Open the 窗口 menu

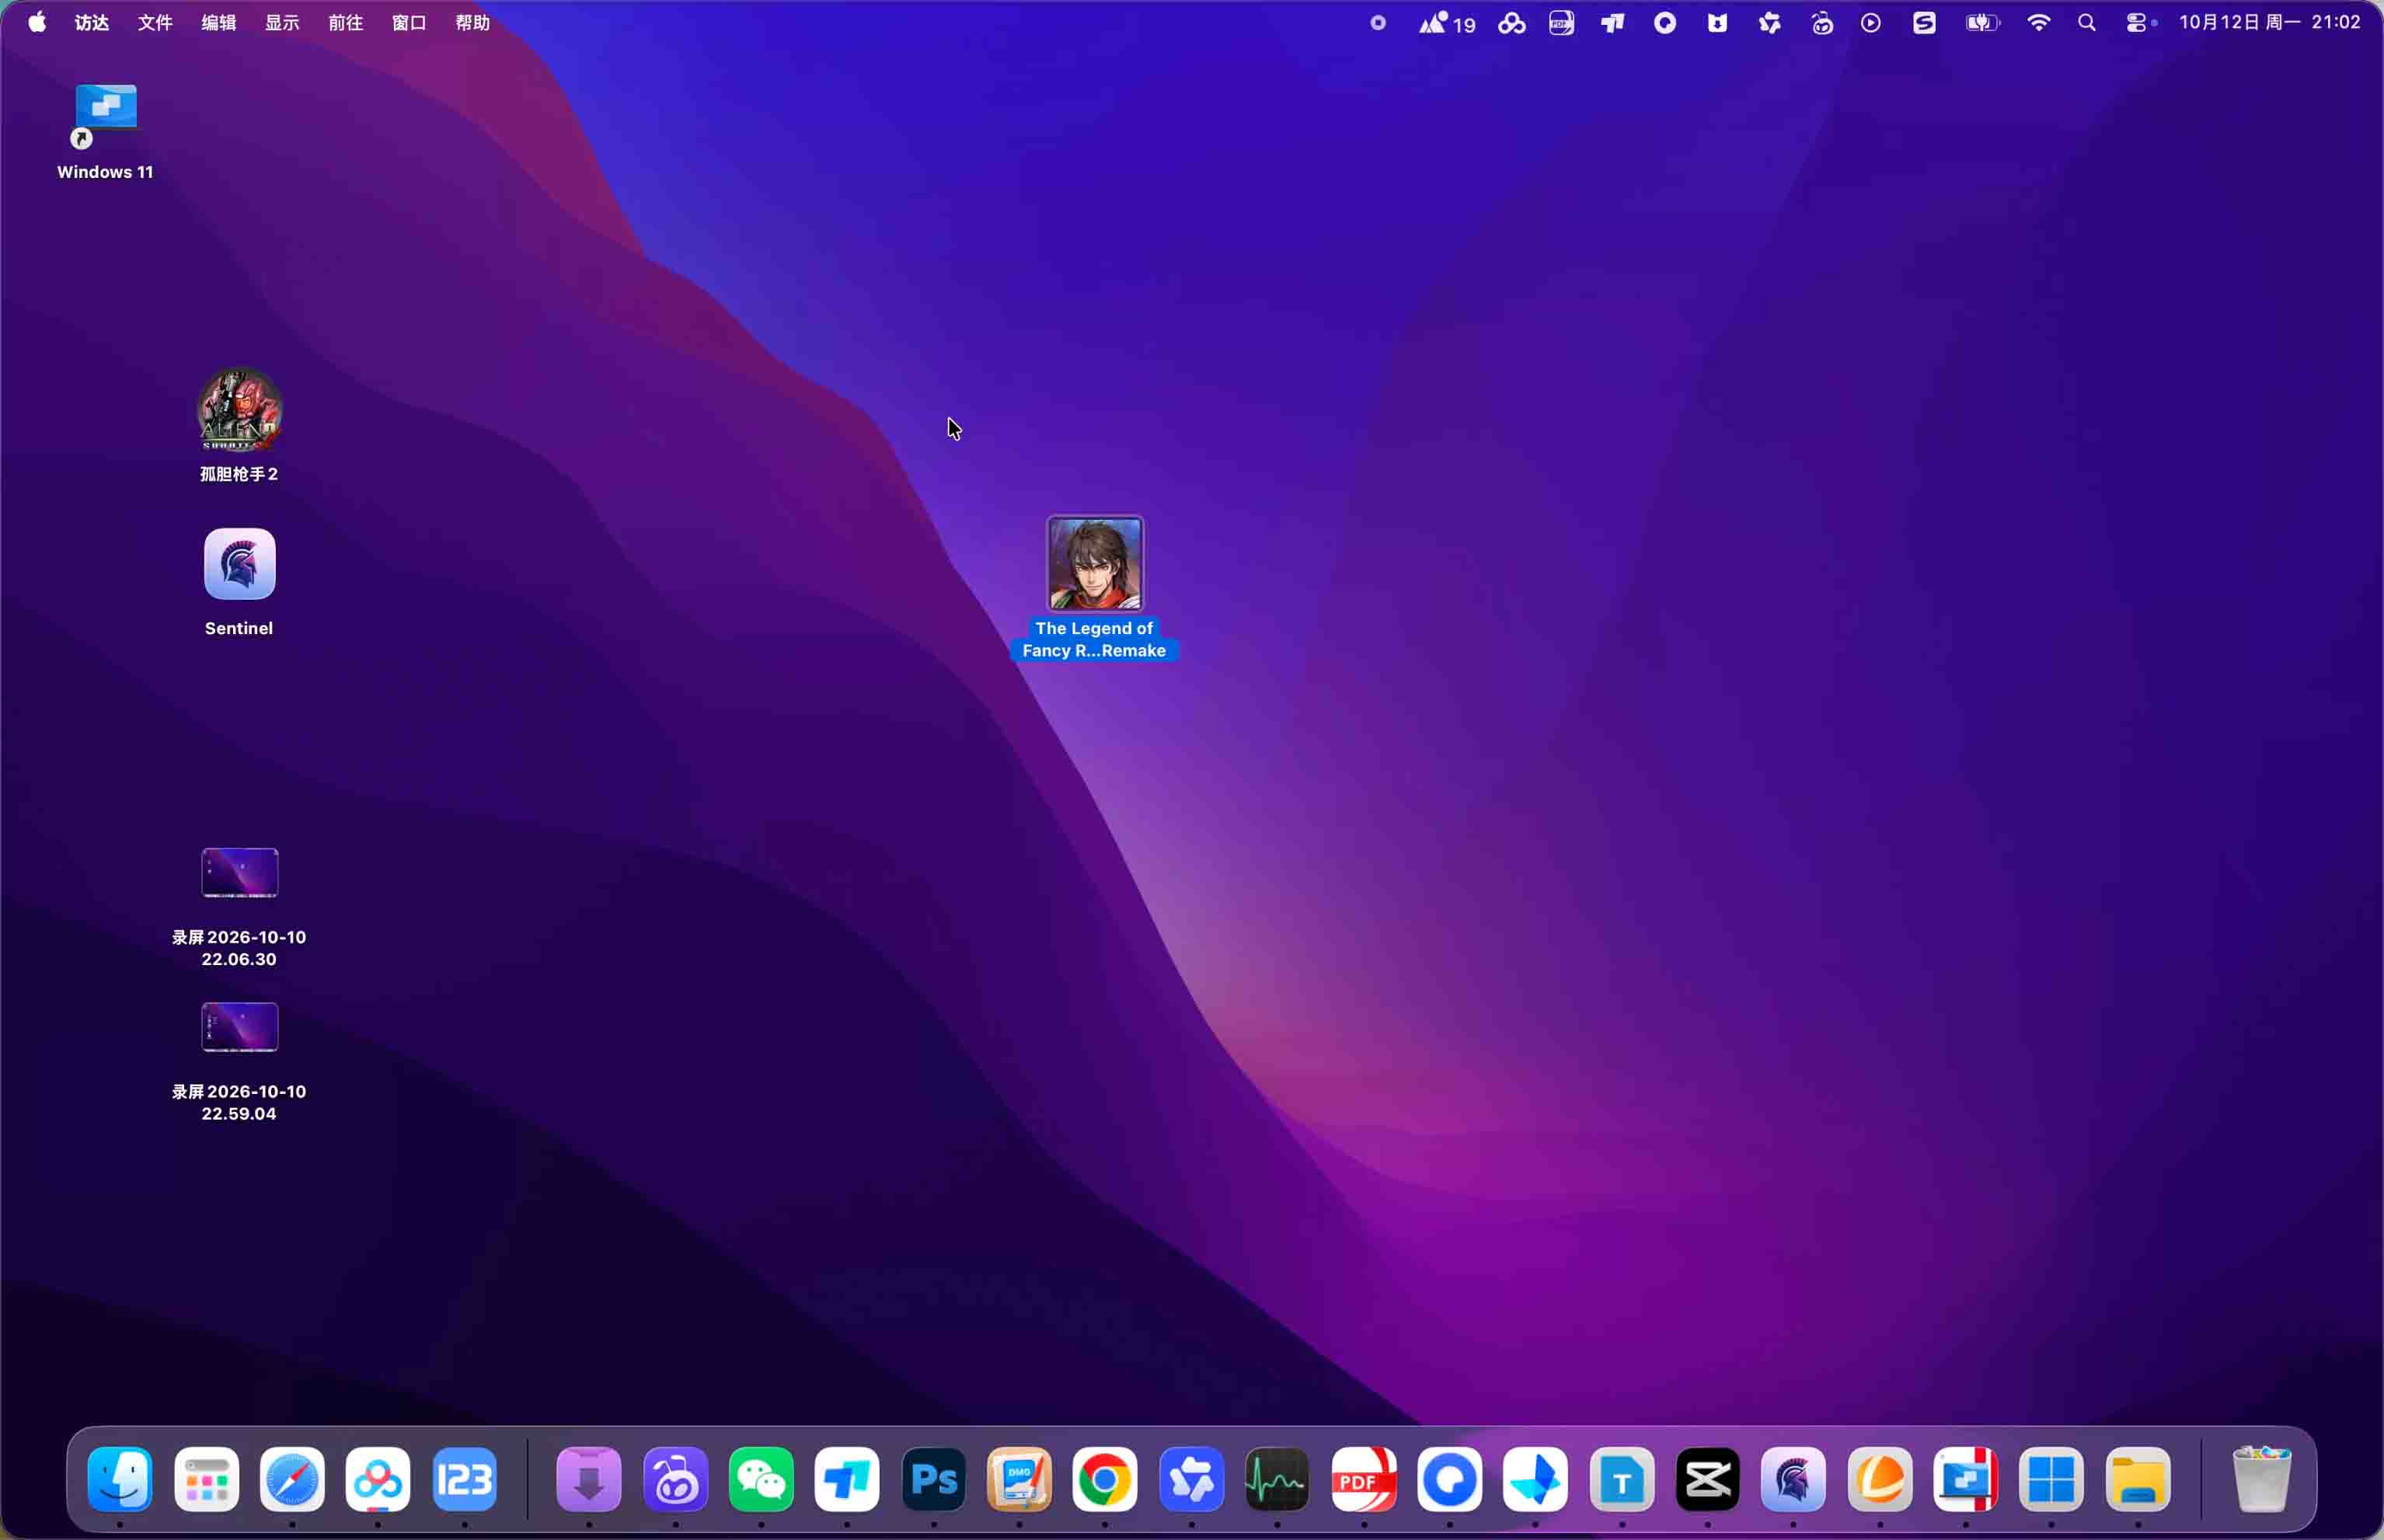409,22
